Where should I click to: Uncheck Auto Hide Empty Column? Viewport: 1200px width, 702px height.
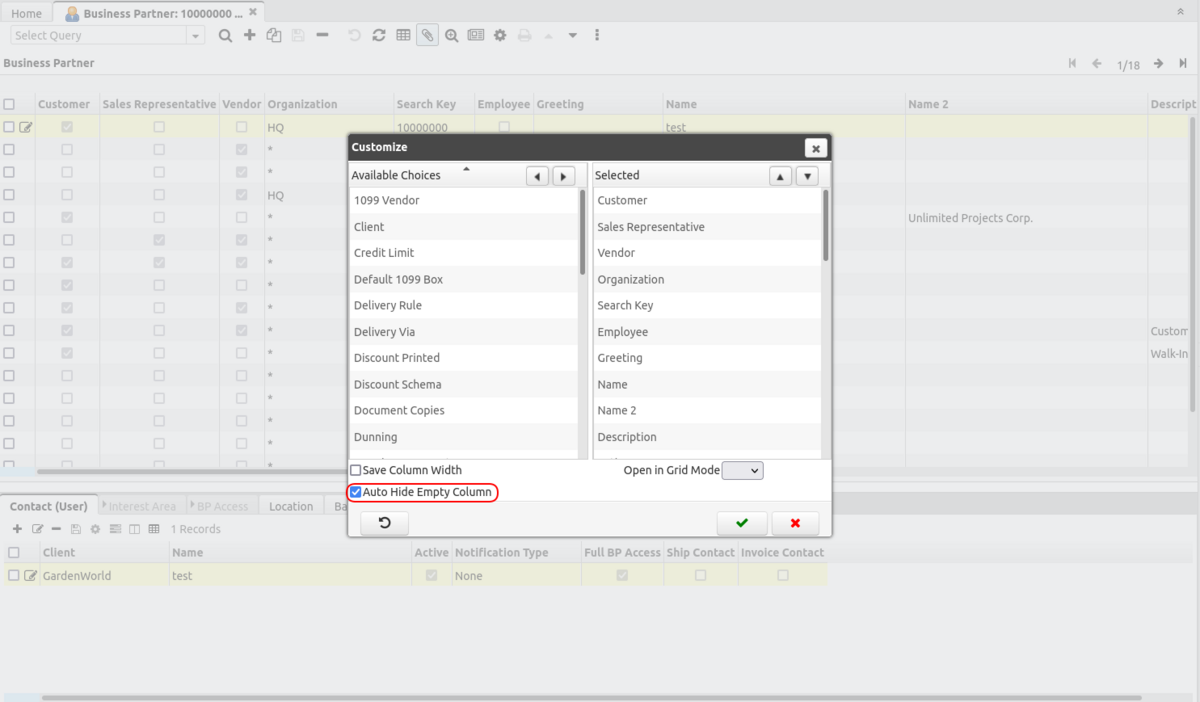356,492
